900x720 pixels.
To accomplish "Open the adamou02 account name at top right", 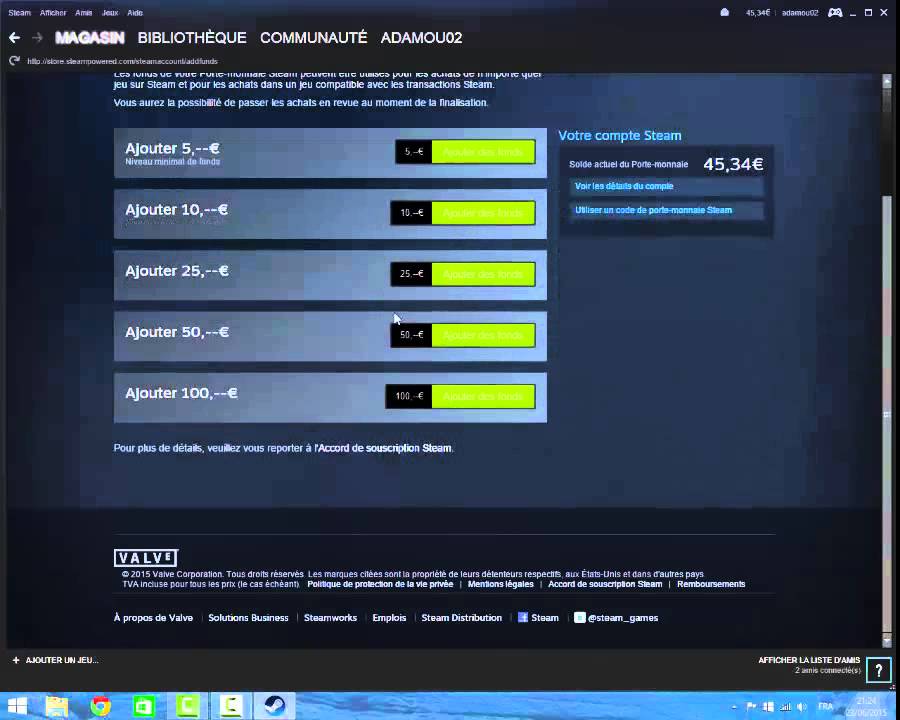I will [x=800, y=13].
